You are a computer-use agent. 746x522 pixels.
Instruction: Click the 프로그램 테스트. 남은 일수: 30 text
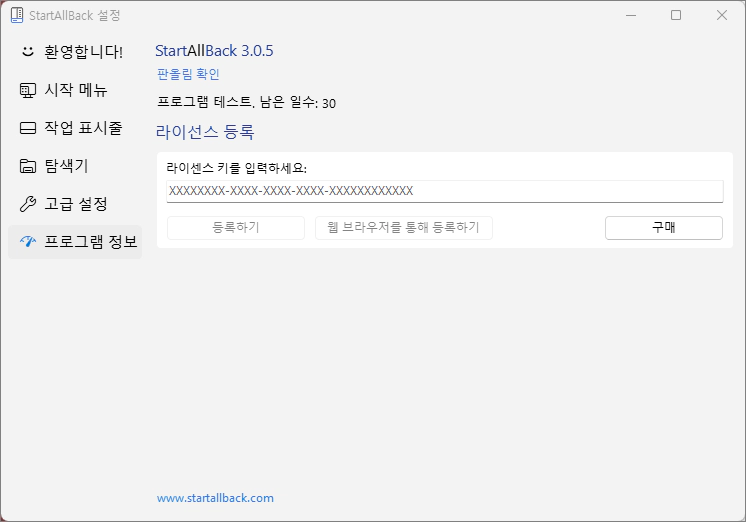tap(246, 102)
